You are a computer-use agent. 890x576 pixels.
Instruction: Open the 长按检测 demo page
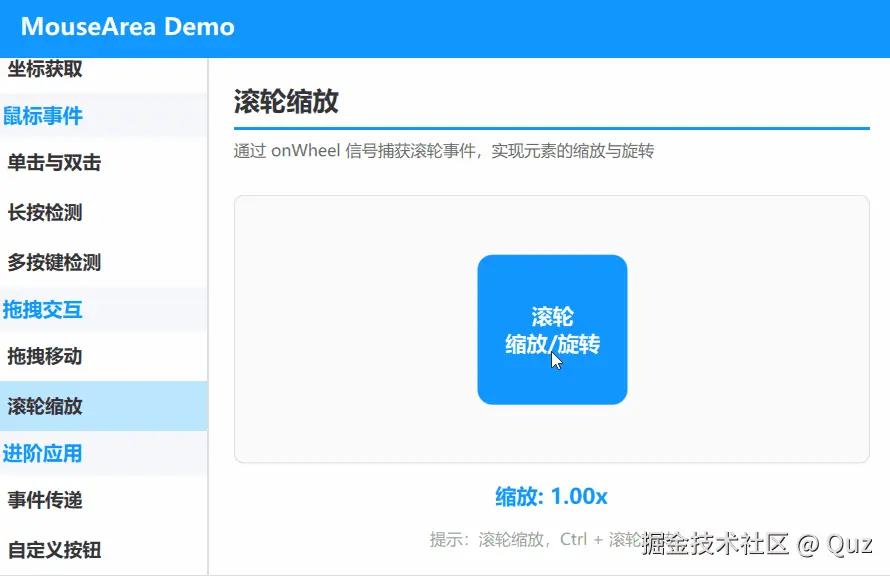[103, 213]
